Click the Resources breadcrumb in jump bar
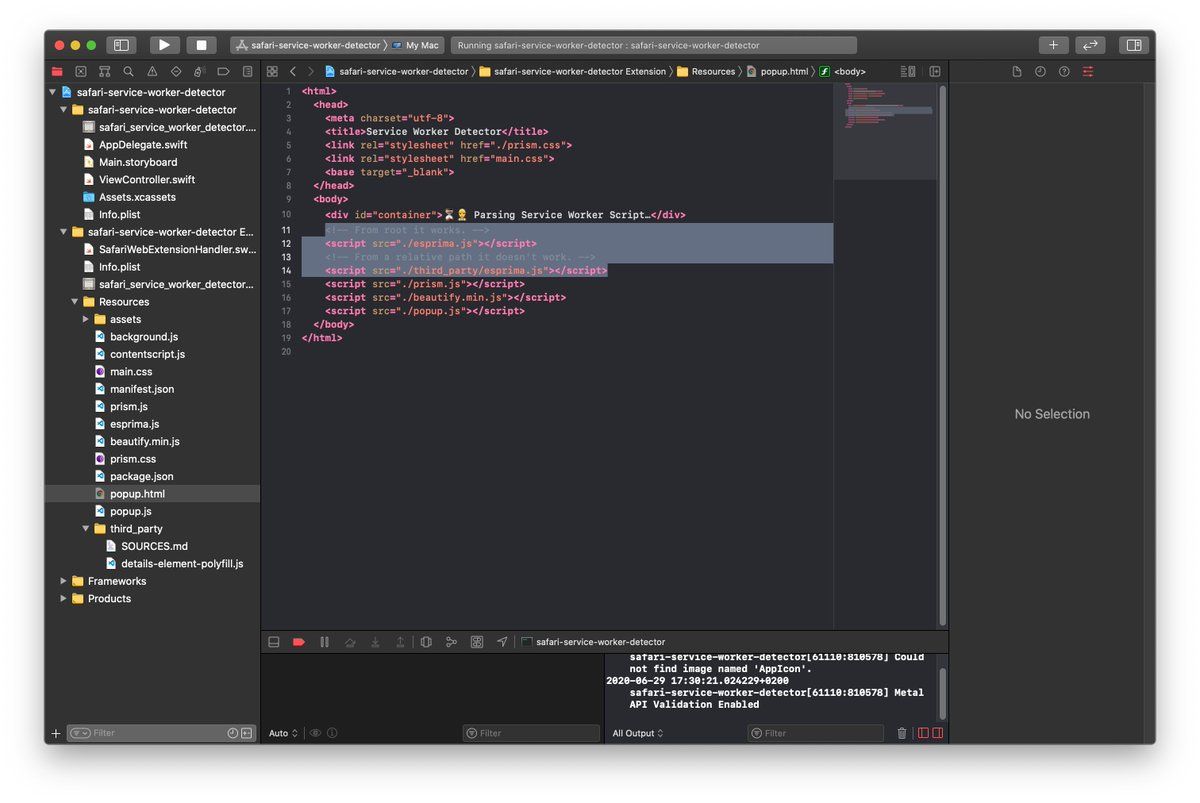The width and height of the screenshot is (1200, 803). point(705,72)
